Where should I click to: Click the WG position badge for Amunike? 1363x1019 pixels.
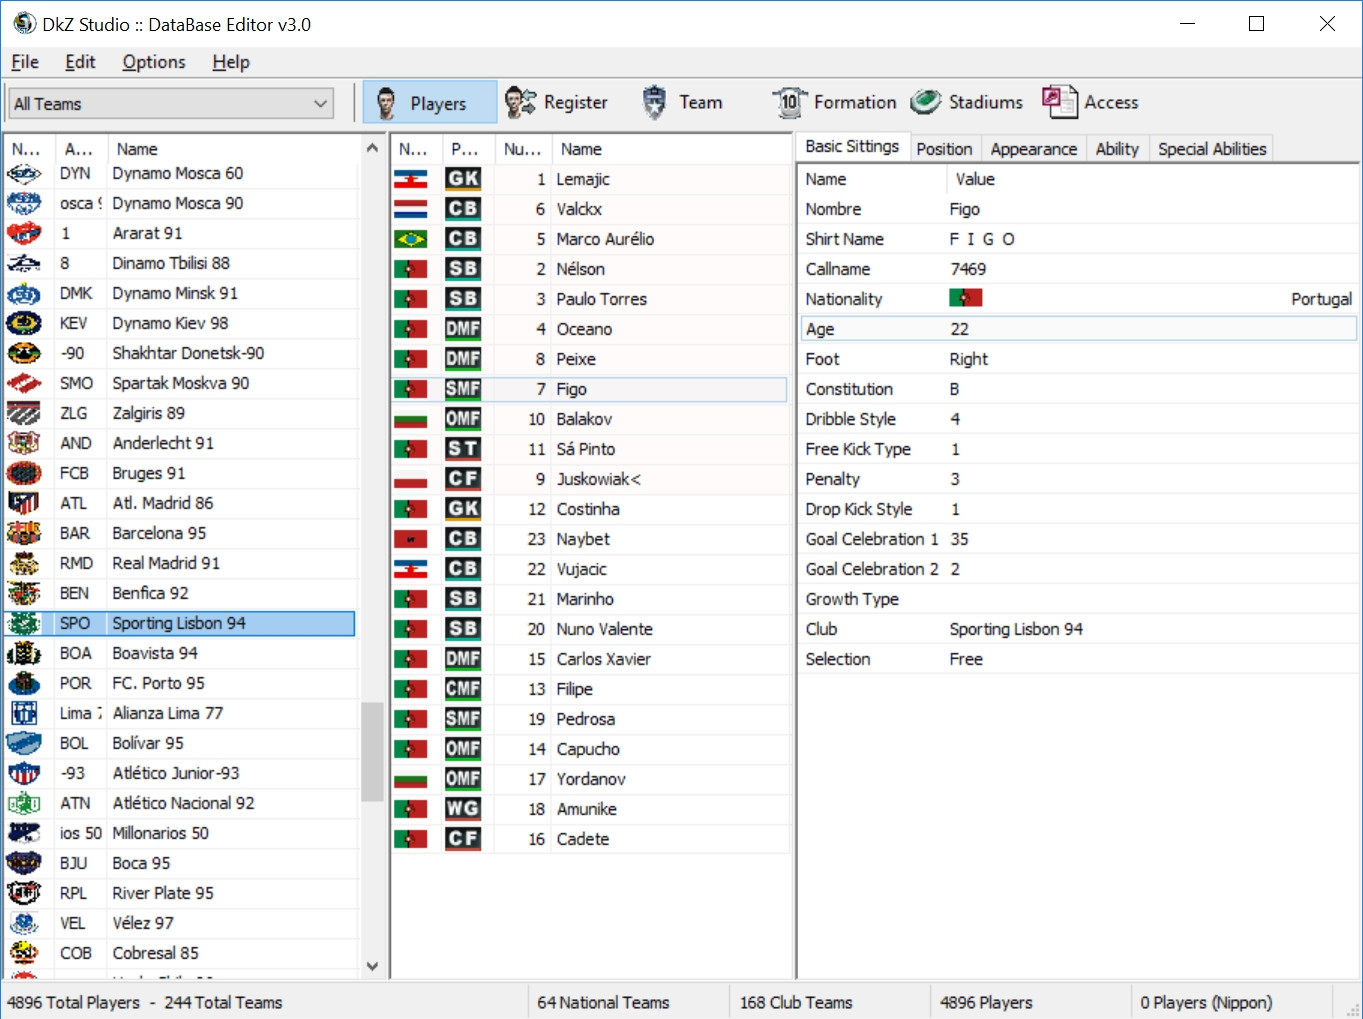click(463, 809)
